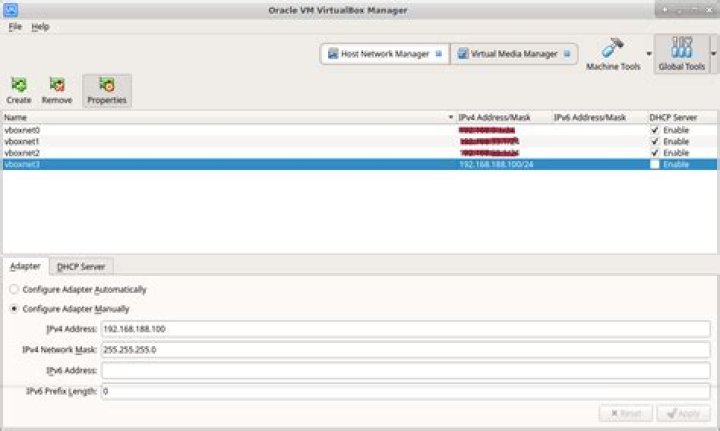Click the IPv6 Address field
Viewport: 720px width, 431px height.
(x=405, y=370)
